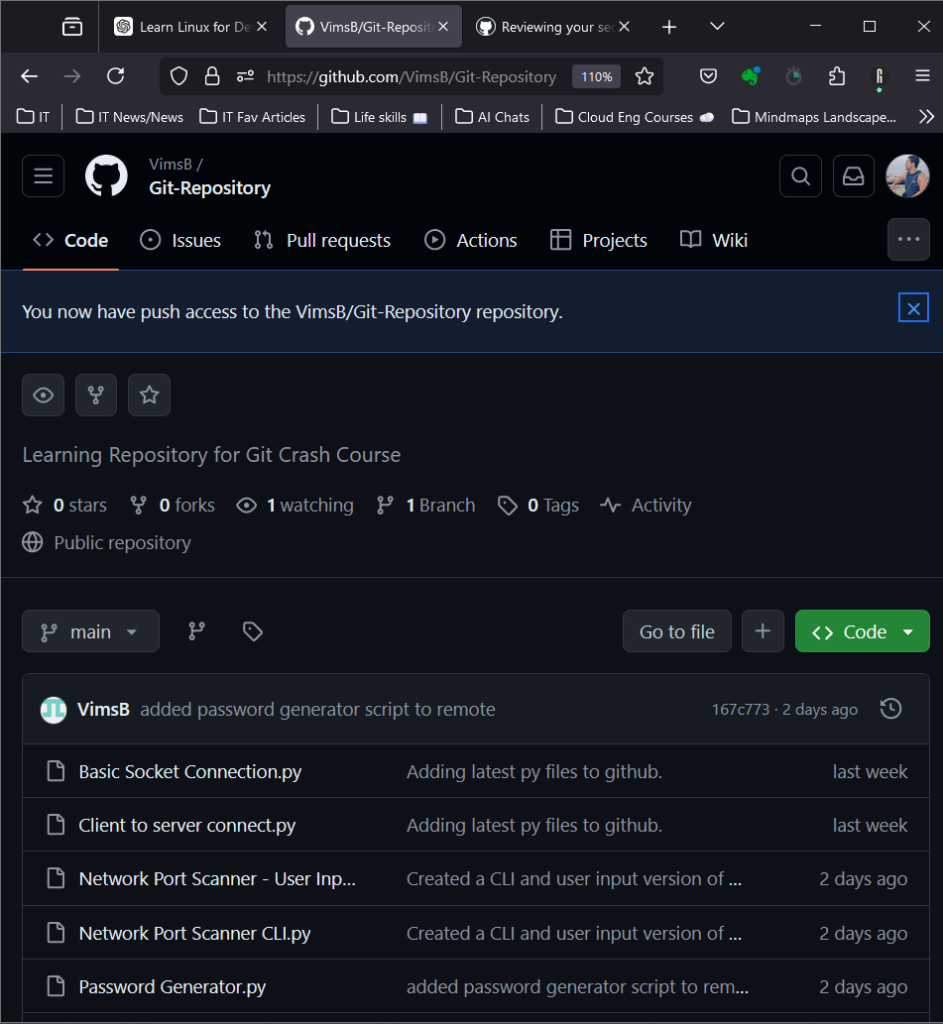The height and width of the screenshot is (1024, 943).
Task: View tags using the tag icon
Action: (253, 631)
